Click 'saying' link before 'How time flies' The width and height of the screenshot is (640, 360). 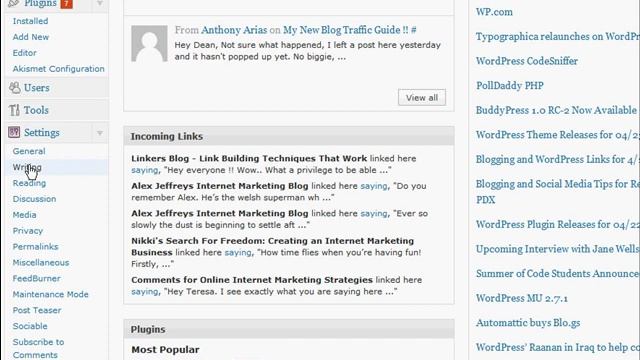238,253
